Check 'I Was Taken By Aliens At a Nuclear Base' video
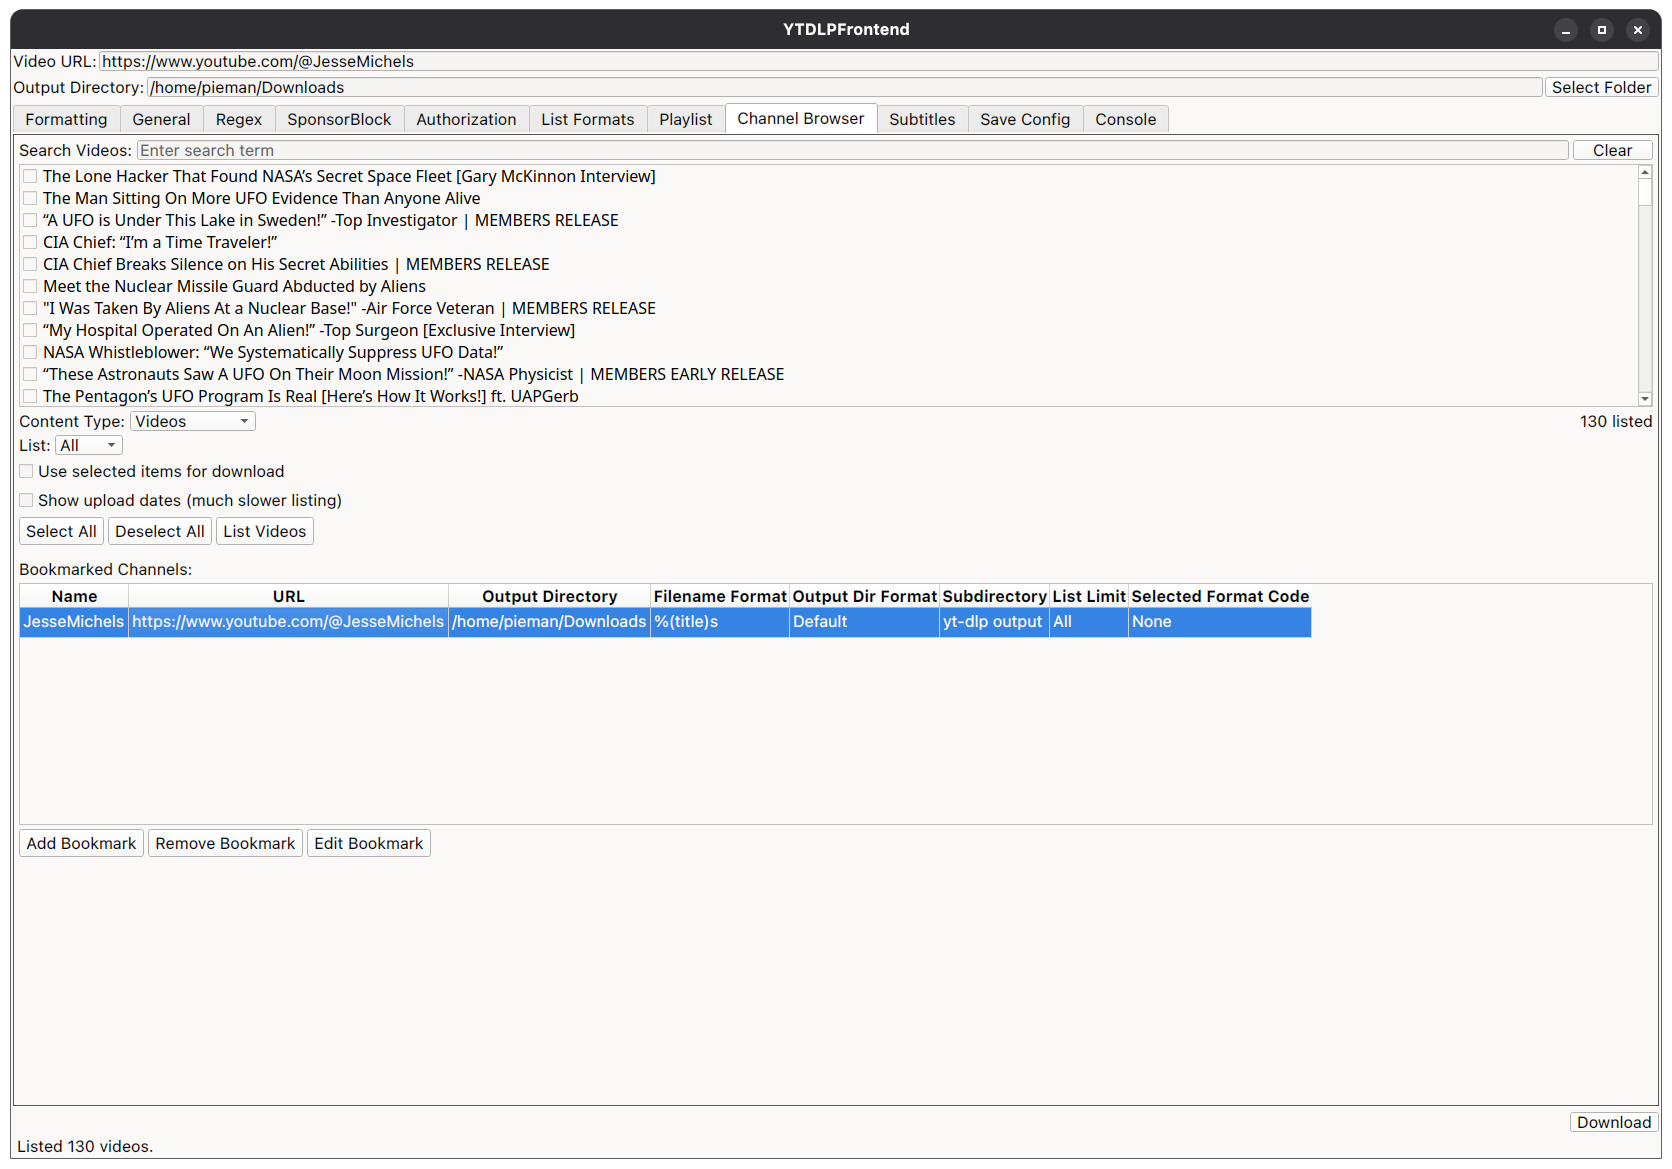Image resolution: width=1672 pixels, height=1169 pixels. click(30, 308)
